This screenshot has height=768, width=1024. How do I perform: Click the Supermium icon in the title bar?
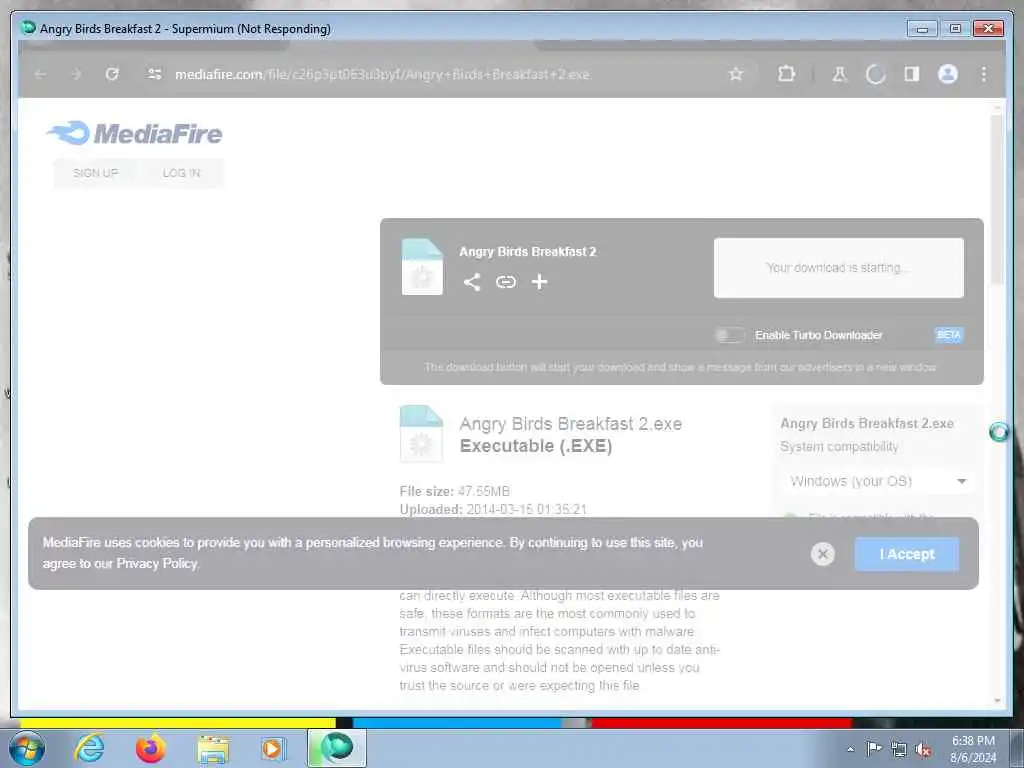click(28, 28)
